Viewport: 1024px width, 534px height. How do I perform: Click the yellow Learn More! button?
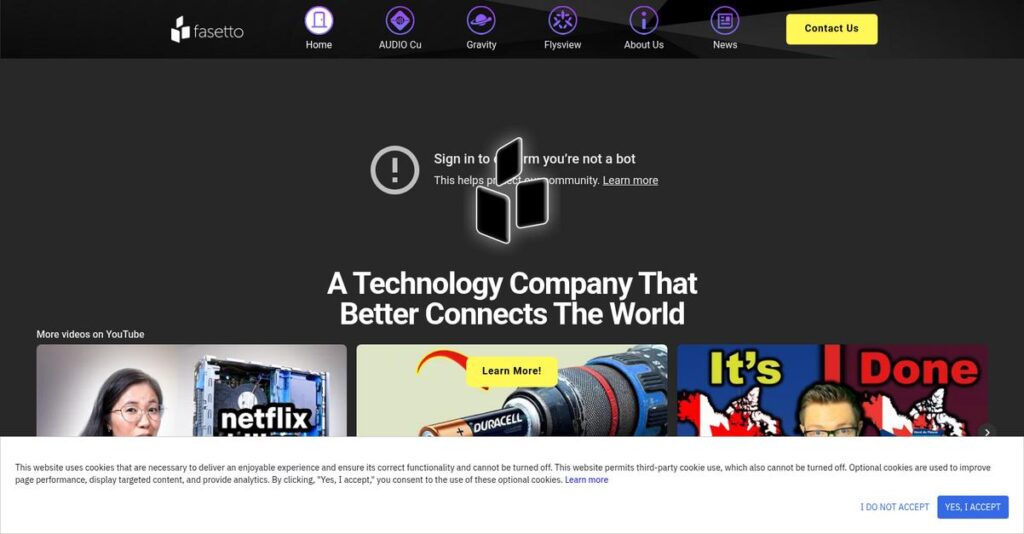pos(511,371)
